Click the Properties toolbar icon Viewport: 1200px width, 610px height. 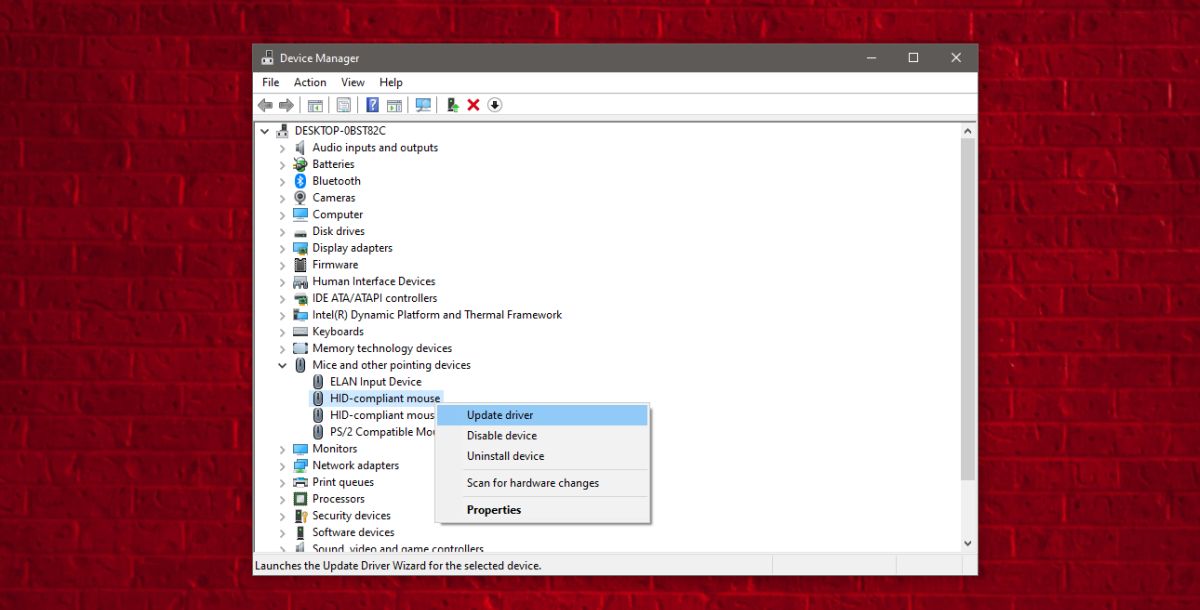[x=343, y=104]
